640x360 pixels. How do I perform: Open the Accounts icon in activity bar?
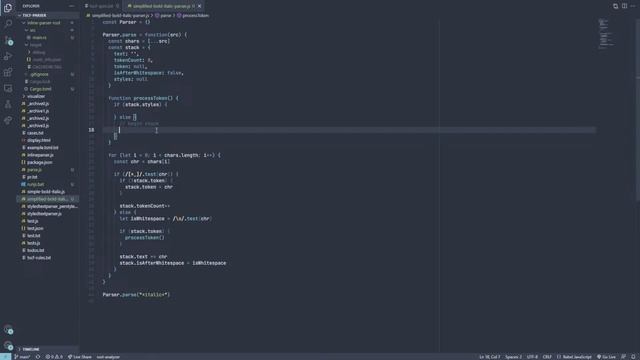point(8,330)
